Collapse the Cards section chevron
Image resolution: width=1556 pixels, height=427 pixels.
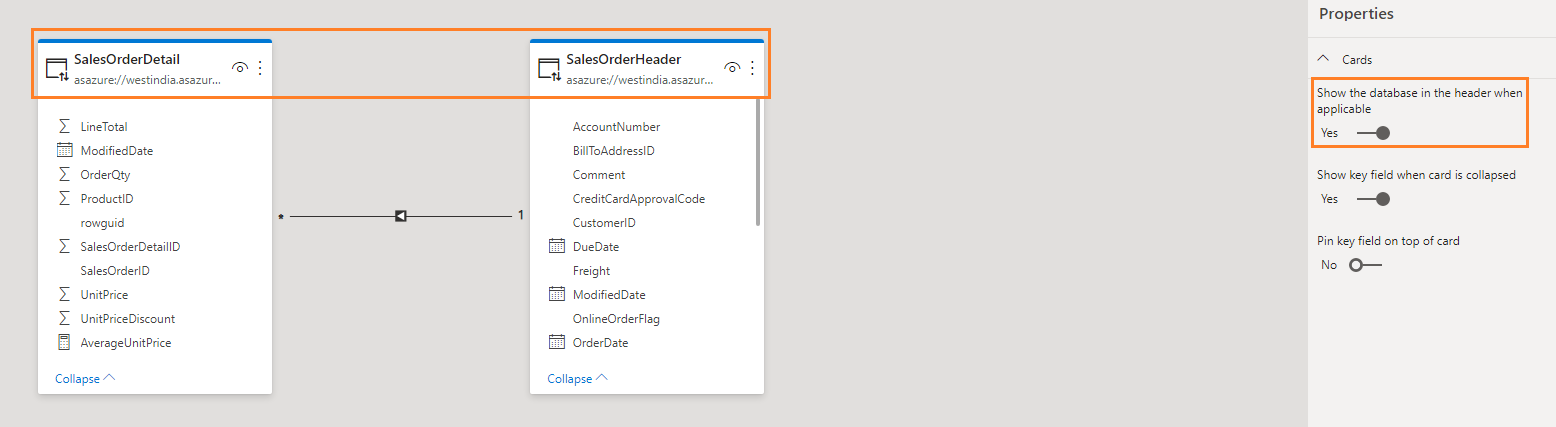pos(1324,60)
